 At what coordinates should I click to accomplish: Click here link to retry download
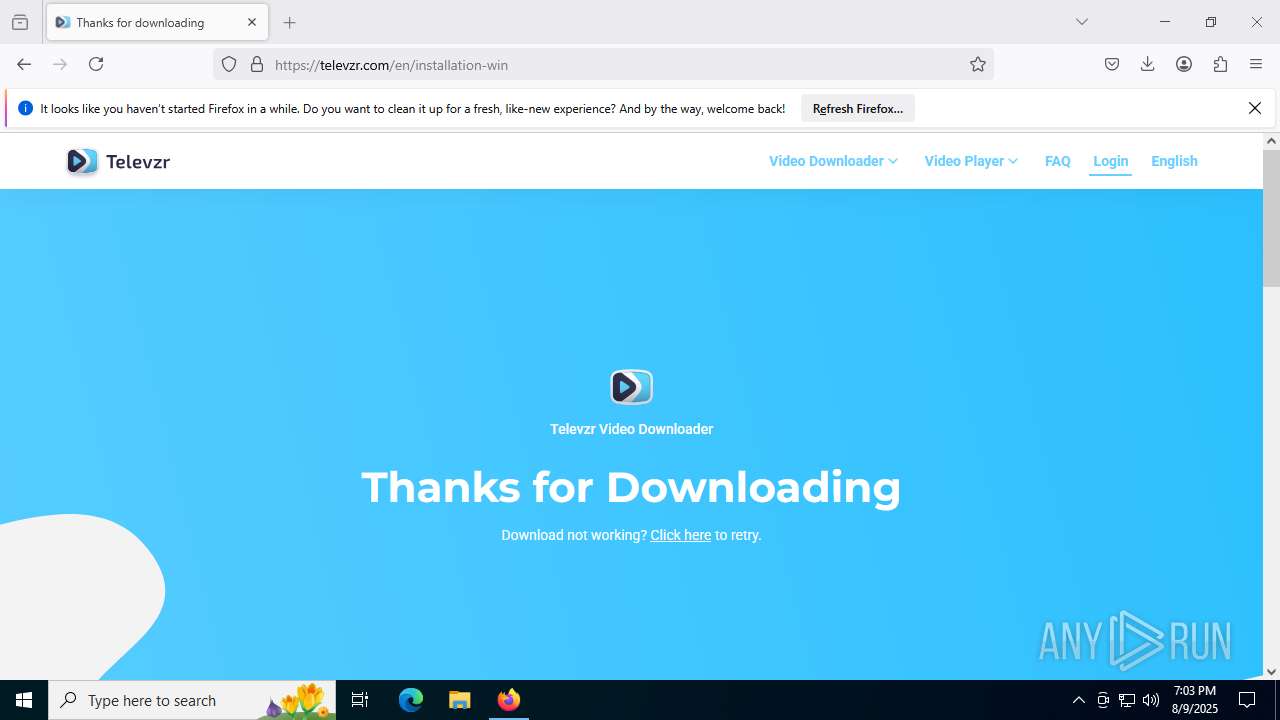pos(680,535)
